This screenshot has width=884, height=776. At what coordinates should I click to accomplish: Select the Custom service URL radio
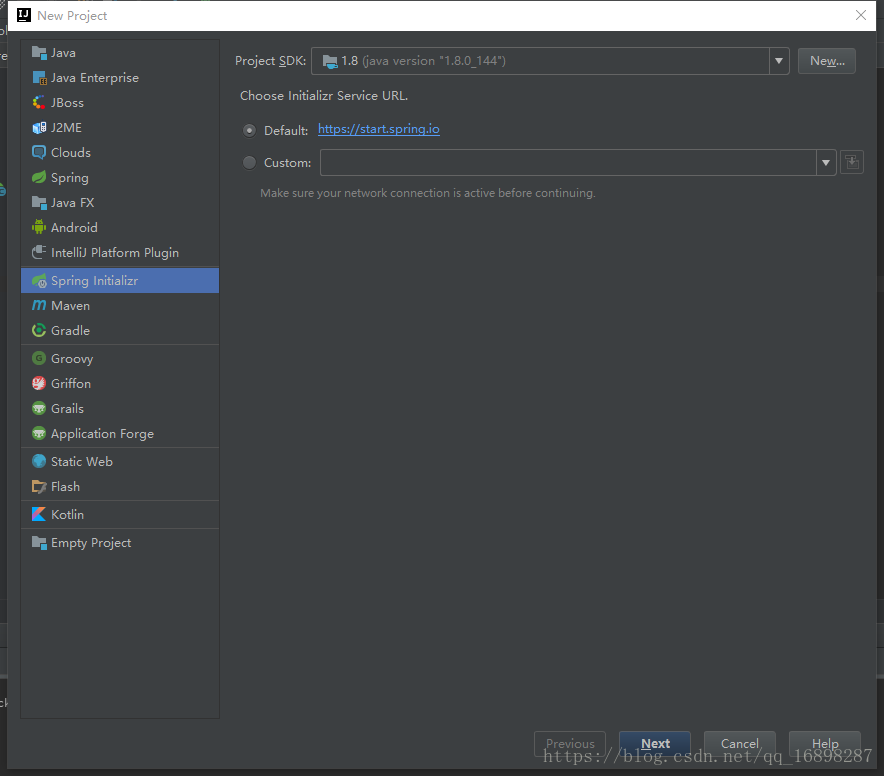coord(249,162)
